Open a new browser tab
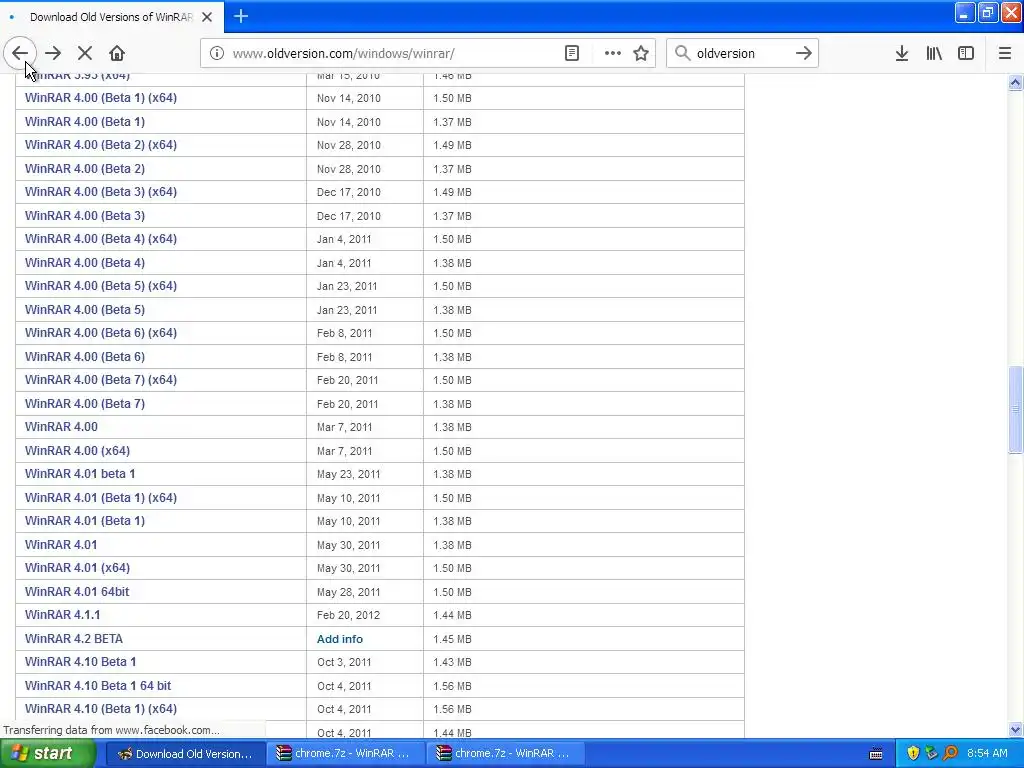 [x=241, y=16]
